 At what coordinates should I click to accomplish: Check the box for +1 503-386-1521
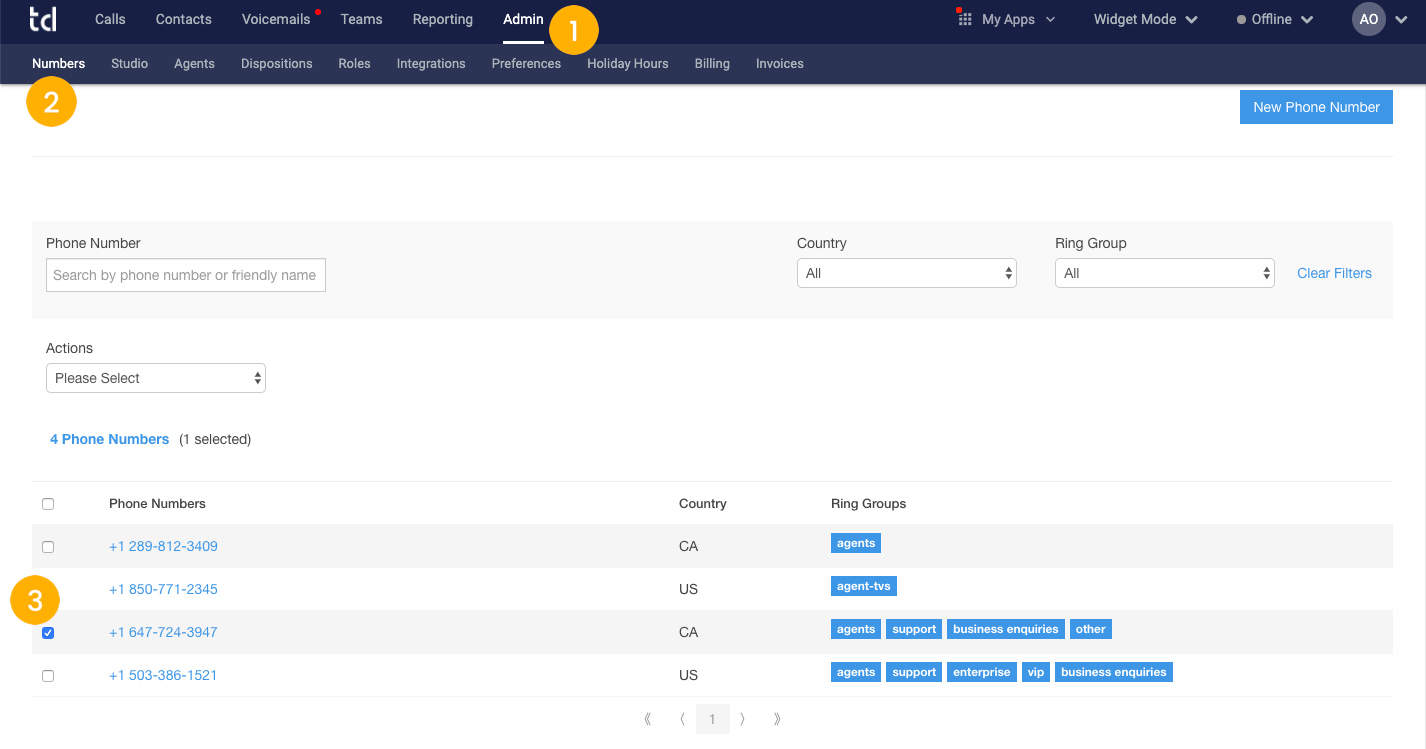(48, 676)
